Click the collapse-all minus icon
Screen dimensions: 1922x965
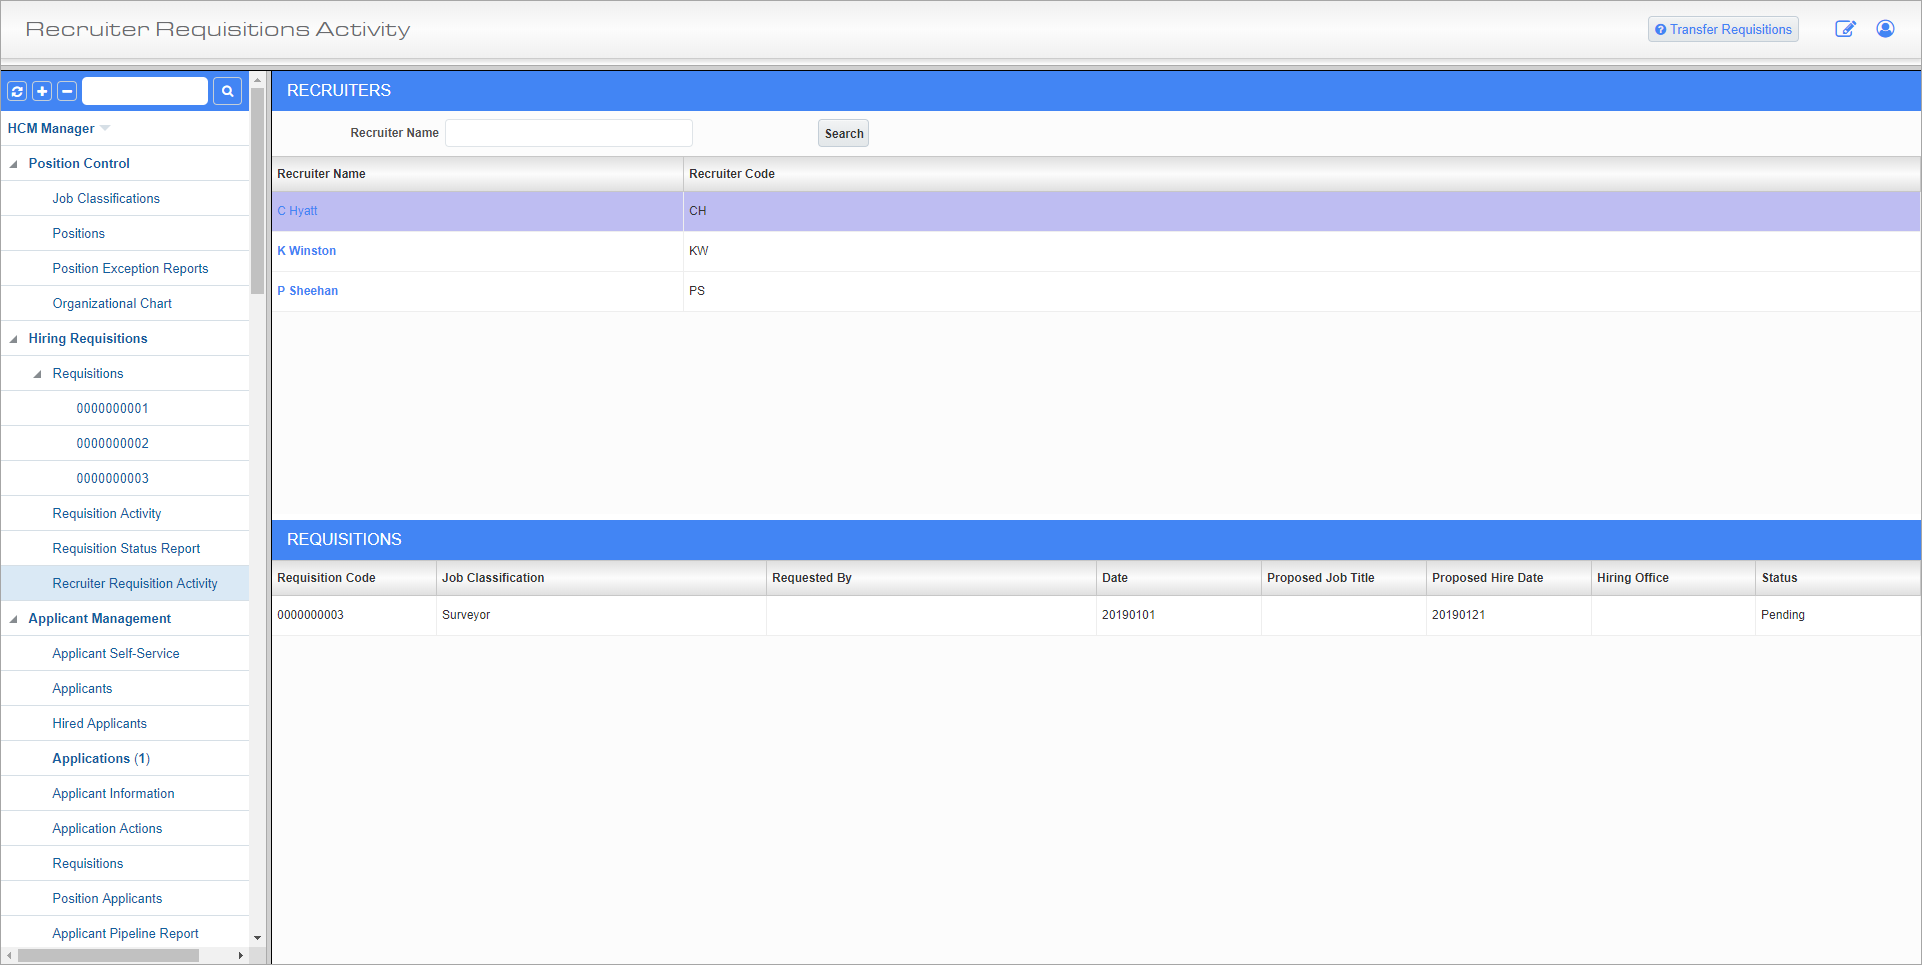tap(67, 92)
